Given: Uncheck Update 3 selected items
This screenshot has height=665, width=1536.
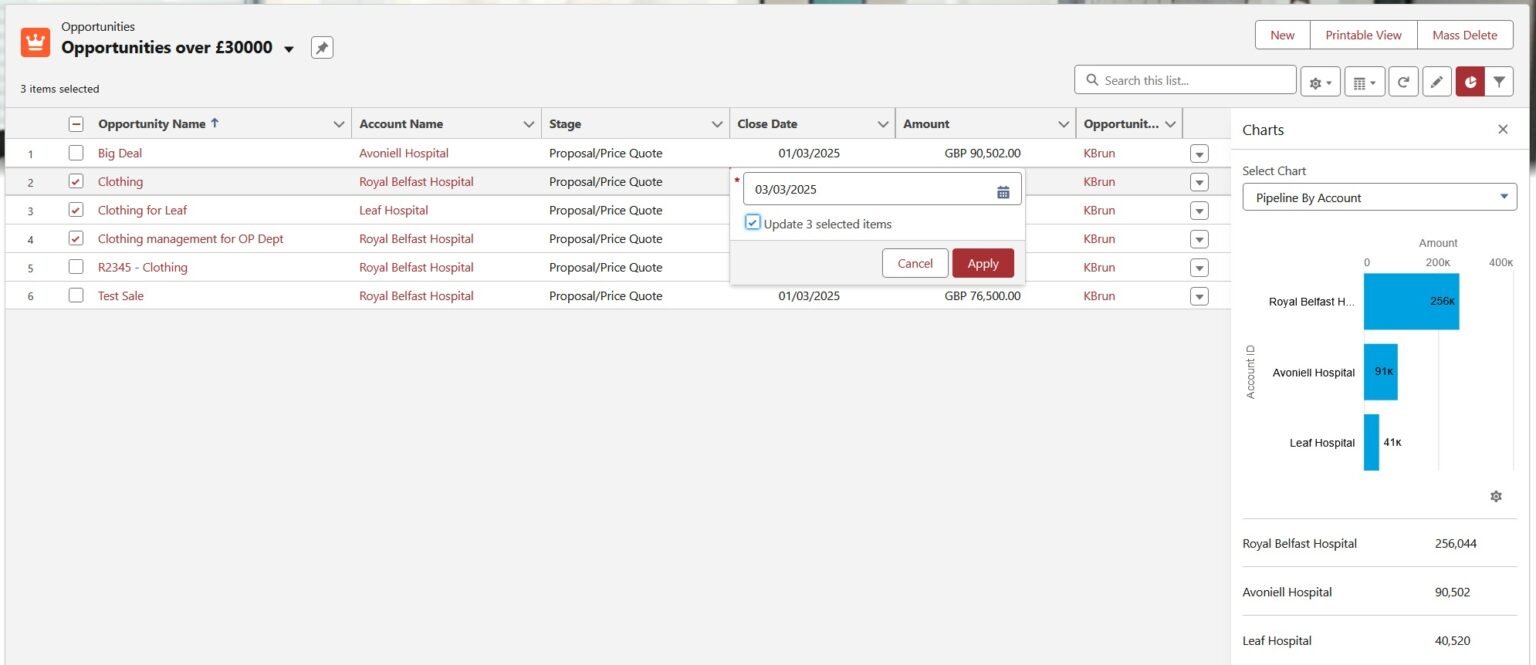Looking at the screenshot, I should pyautogui.click(x=752, y=222).
